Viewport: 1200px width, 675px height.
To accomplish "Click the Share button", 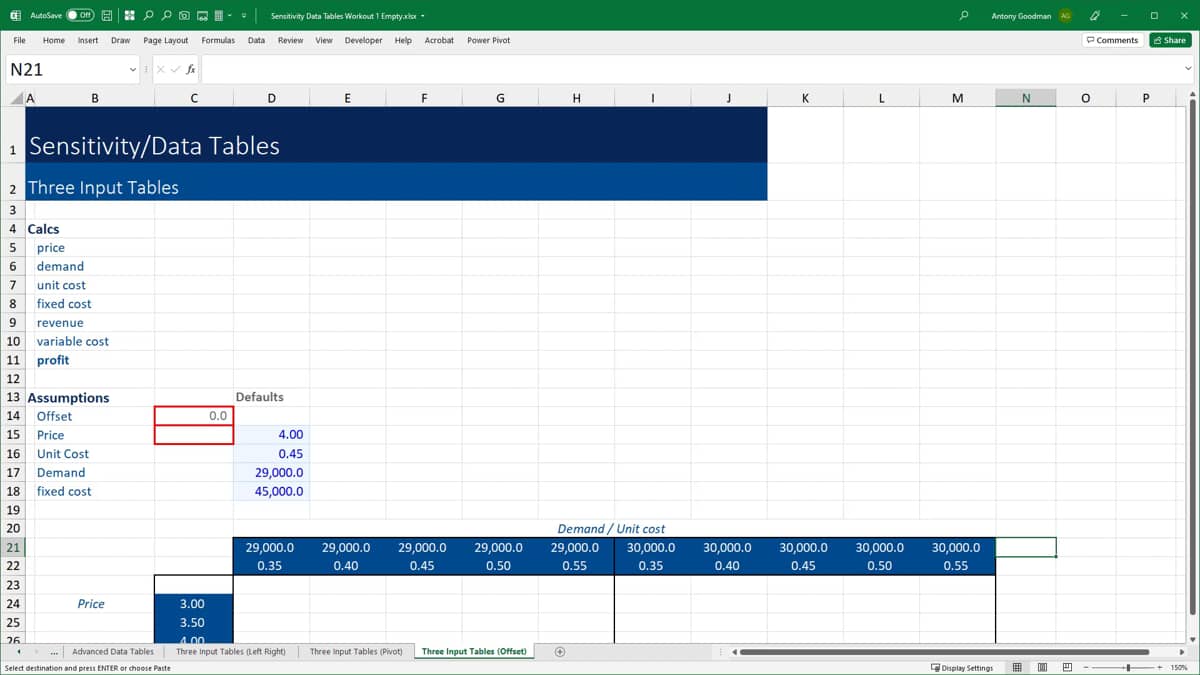I will click(x=1170, y=40).
